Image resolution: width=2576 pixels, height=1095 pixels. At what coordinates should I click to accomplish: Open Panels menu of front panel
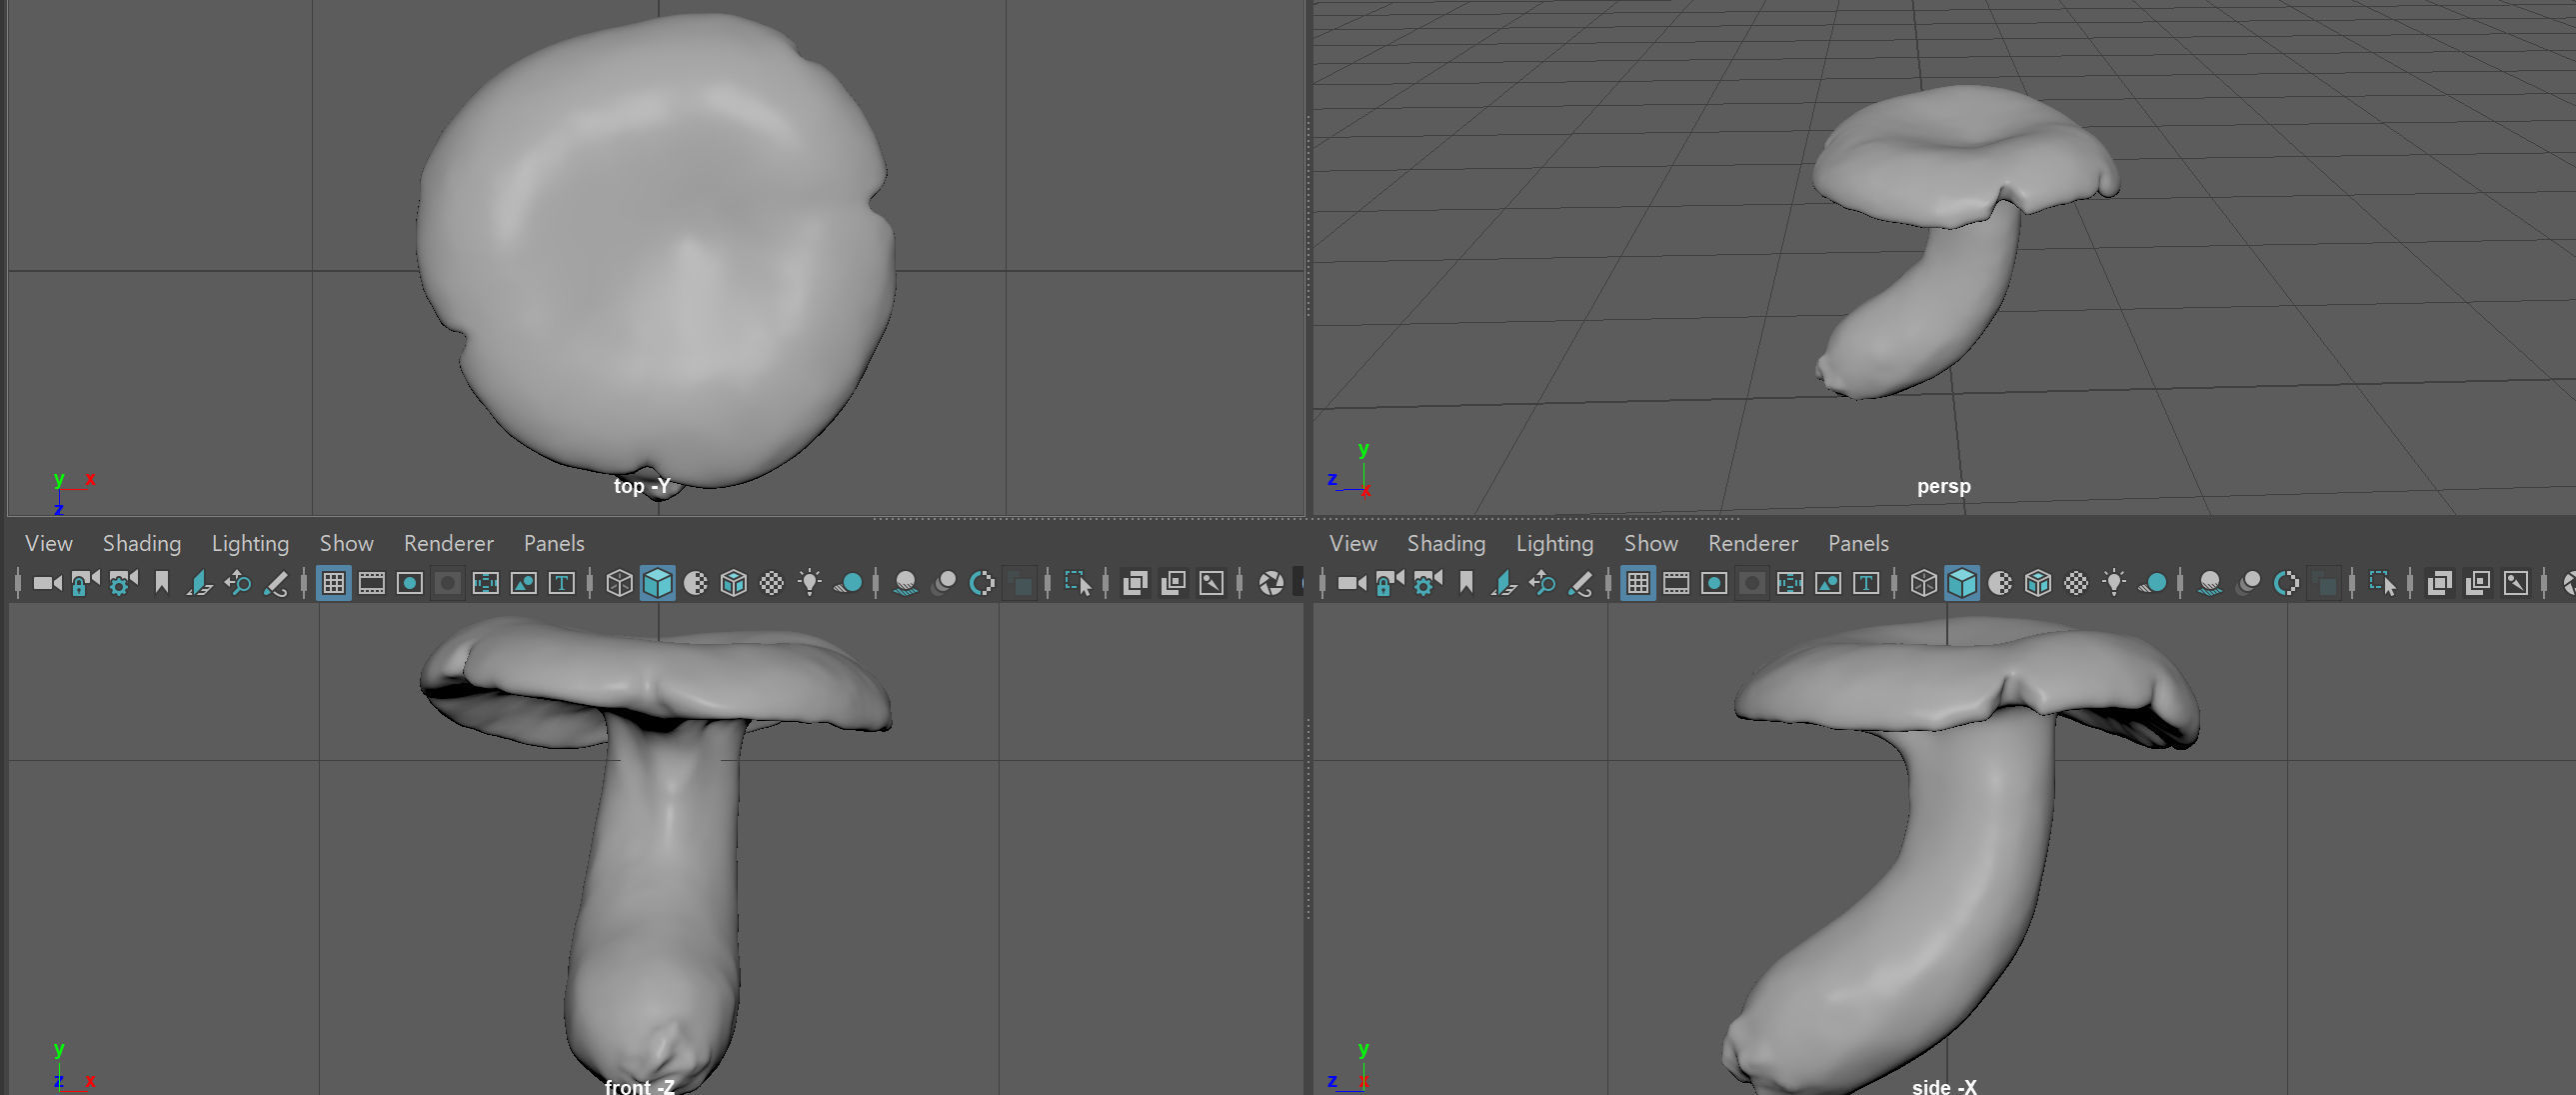(553, 543)
